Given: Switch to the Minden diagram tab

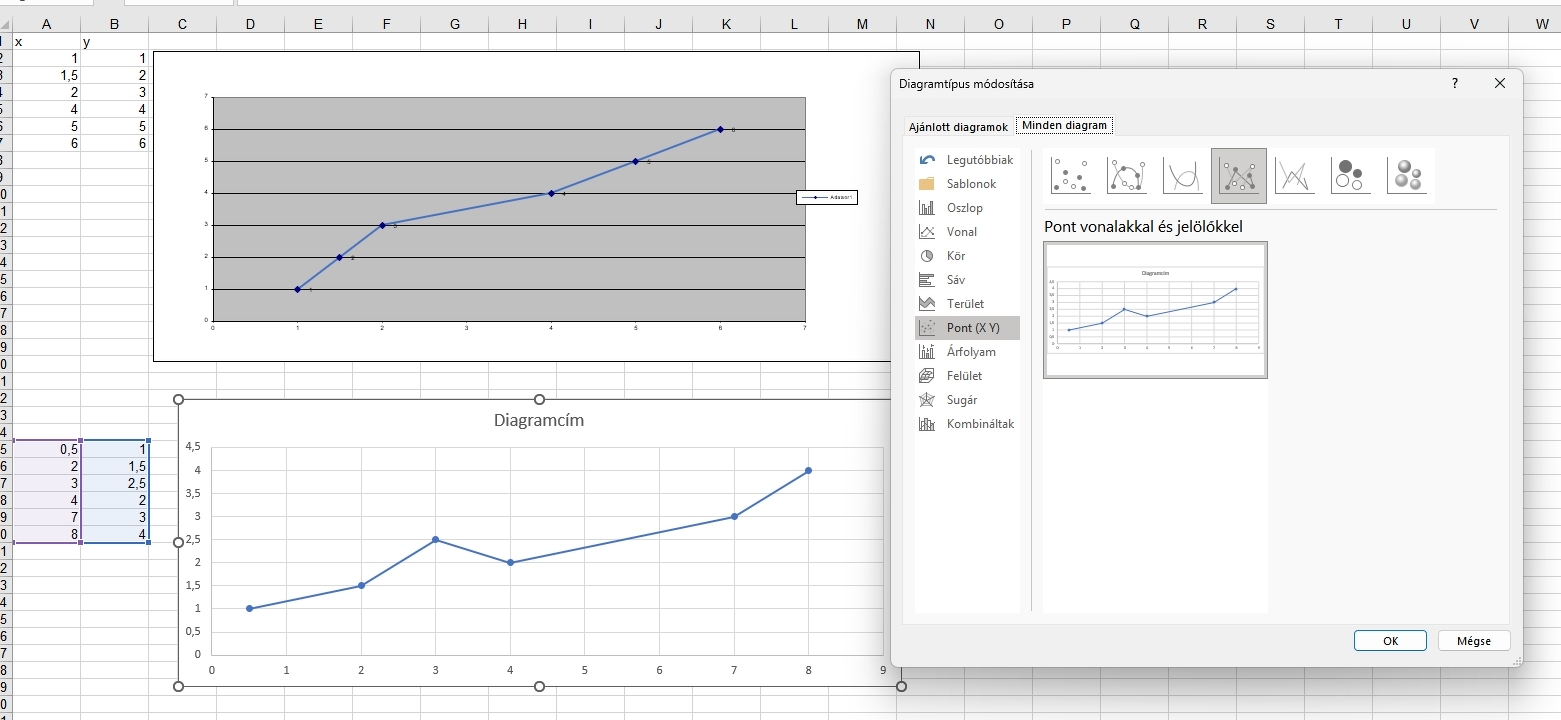Looking at the screenshot, I should pyautogui.click(x=1064, y=126).
